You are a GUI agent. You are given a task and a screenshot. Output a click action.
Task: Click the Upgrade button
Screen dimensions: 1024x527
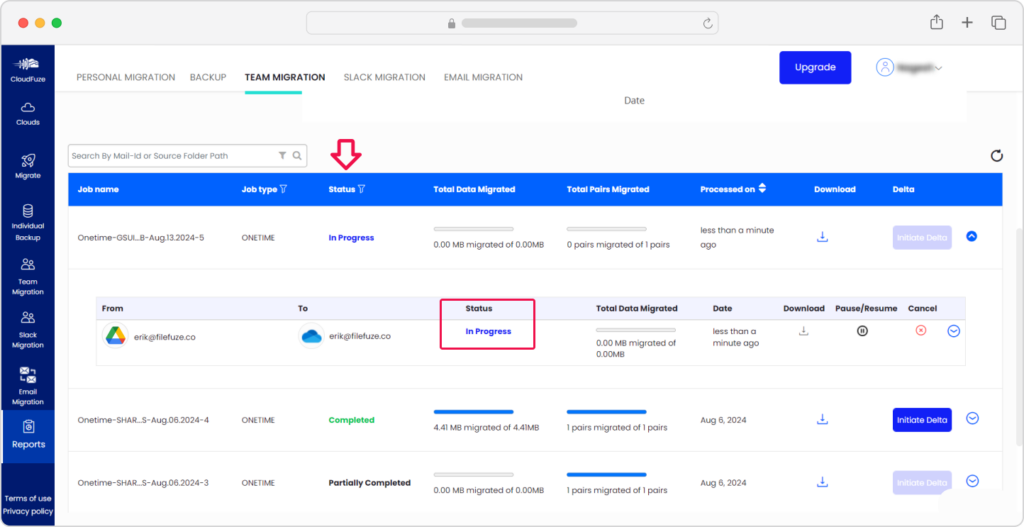click(815, 67)
